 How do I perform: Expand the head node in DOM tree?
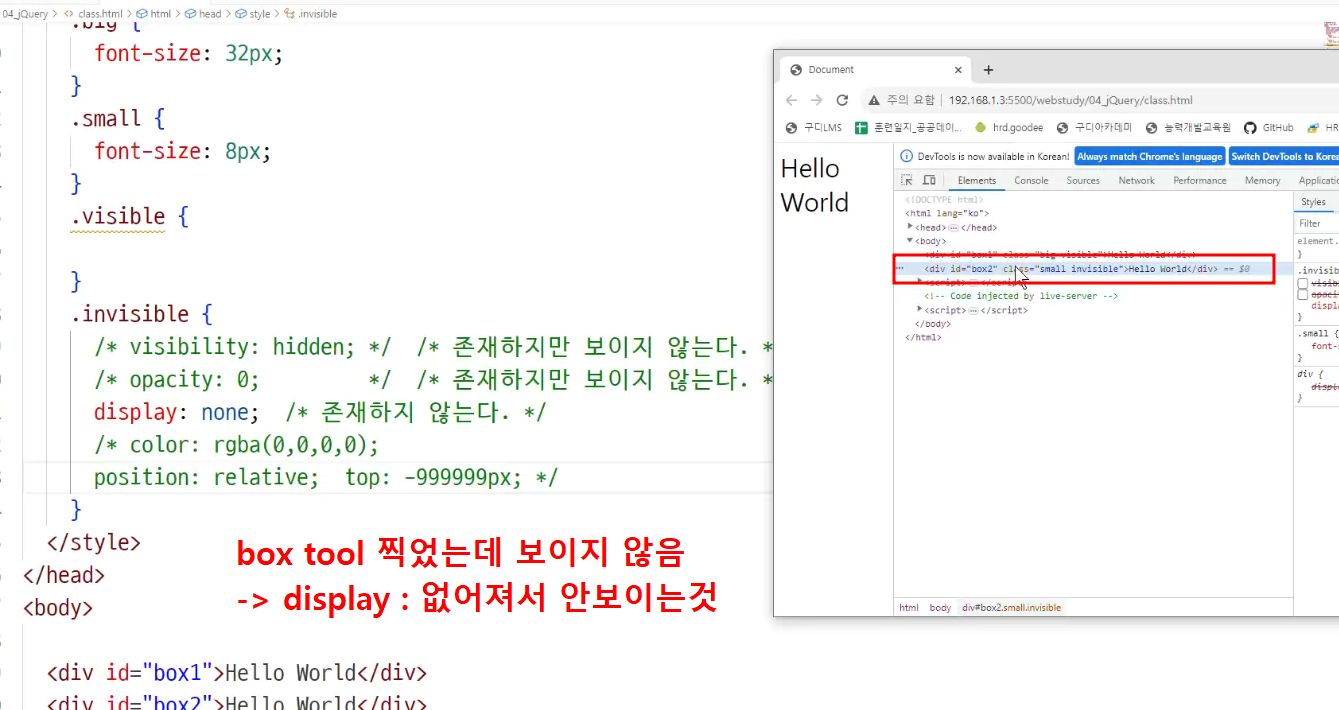click(x=910, y=227)
